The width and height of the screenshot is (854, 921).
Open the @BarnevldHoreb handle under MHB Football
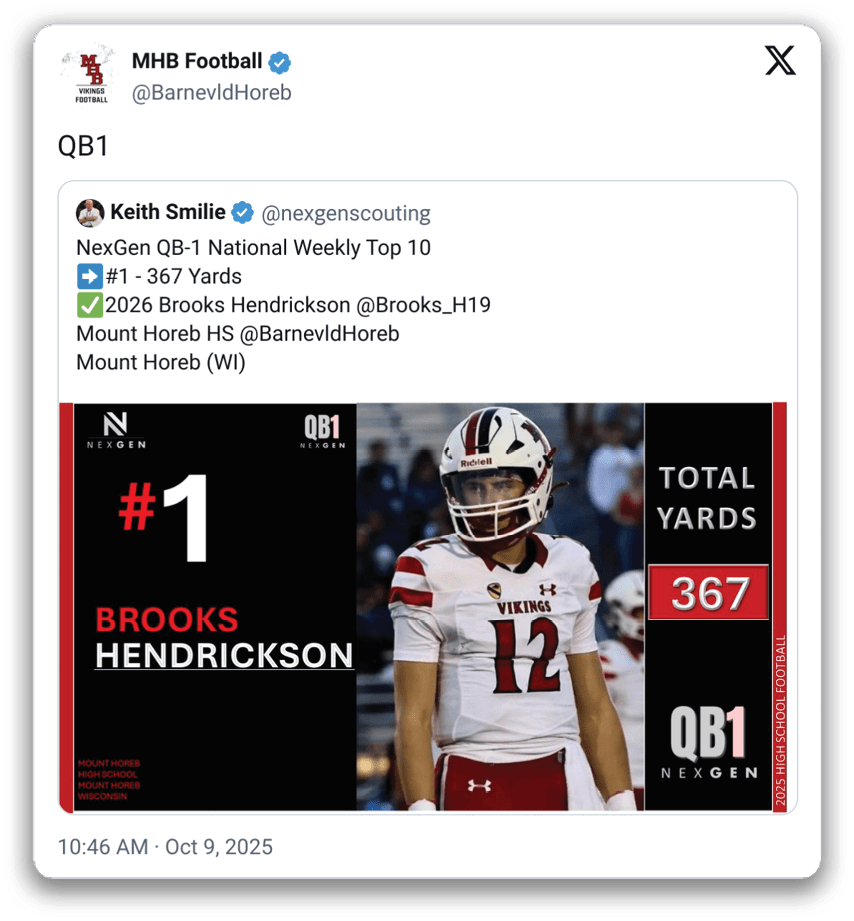(x=211, y=93)
